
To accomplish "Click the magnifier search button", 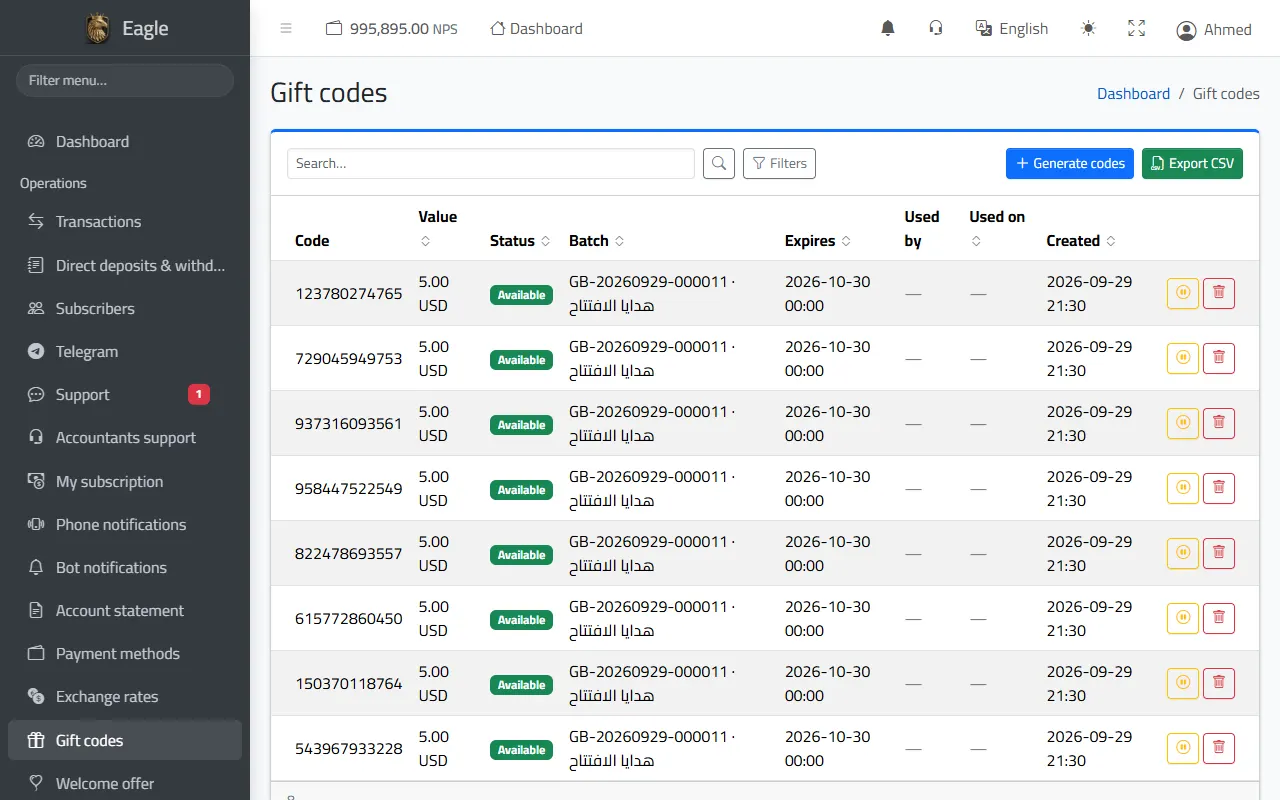I will (x=719, y=163).
